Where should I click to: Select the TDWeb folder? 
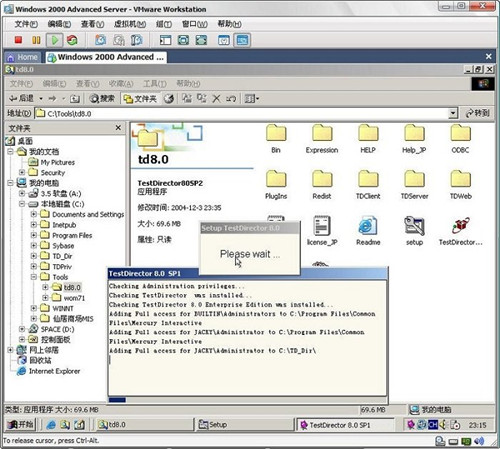[x=460, y=185]
